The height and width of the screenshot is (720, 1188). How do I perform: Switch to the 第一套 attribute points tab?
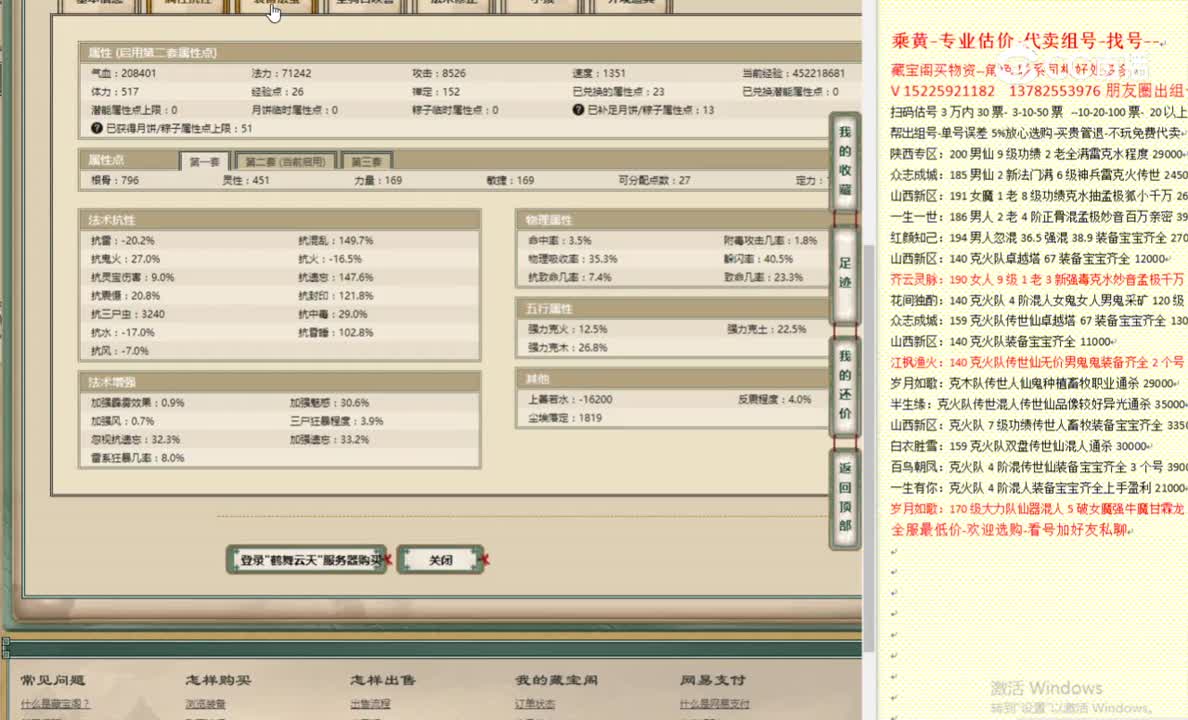pos(205,161)
